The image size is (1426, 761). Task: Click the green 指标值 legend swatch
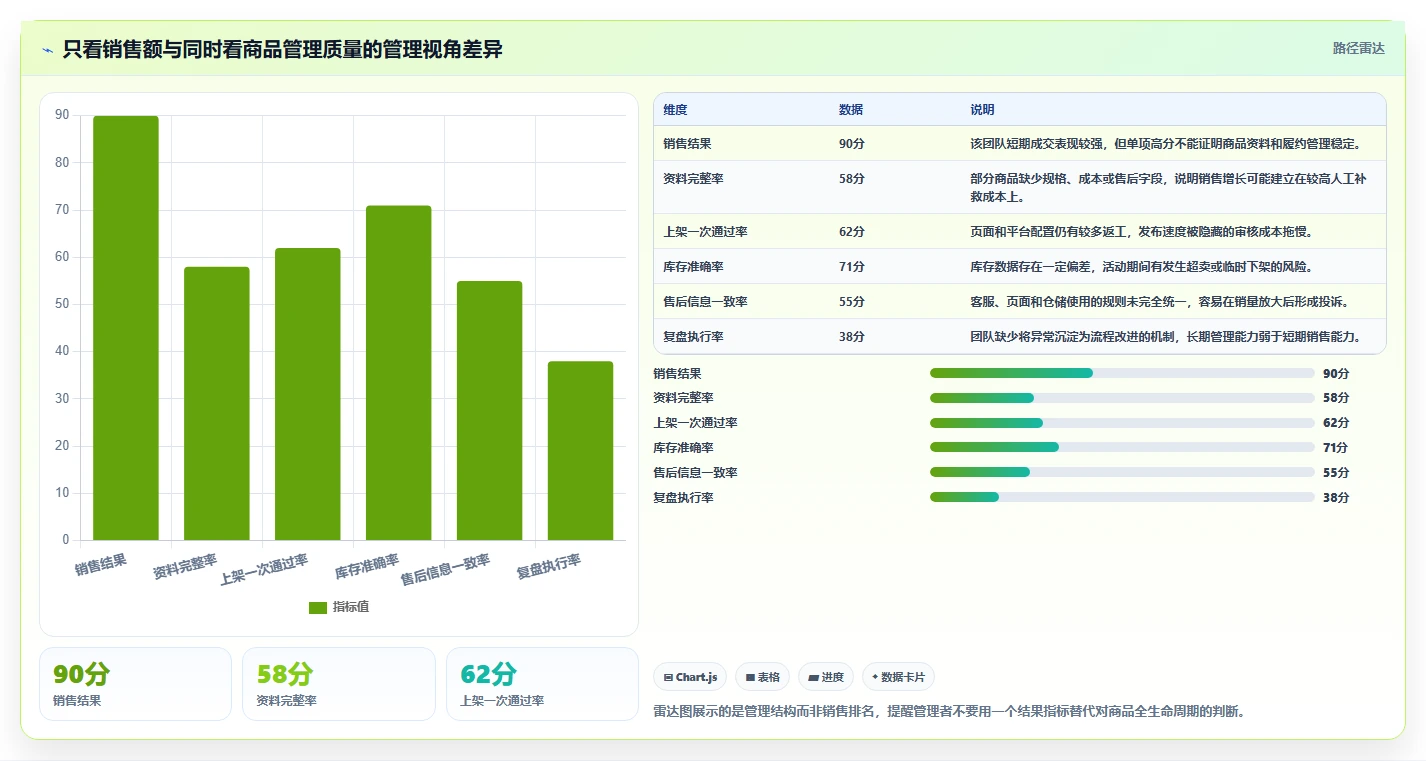[x=318, y=607]
